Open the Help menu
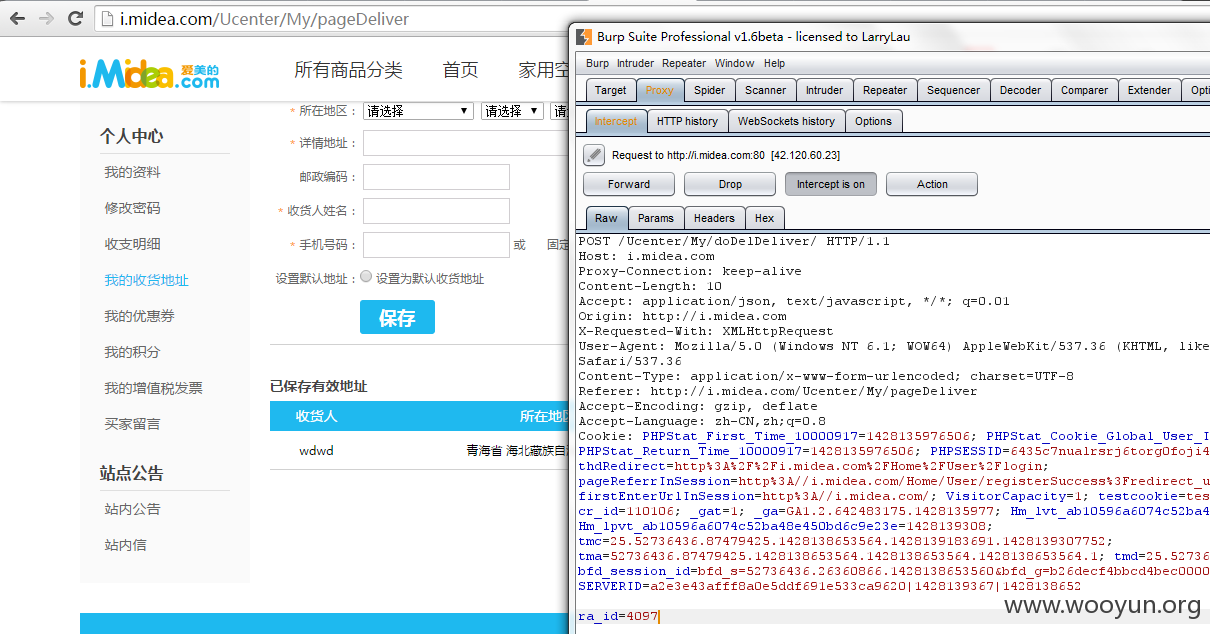1210x634 pixels. (775, 63)
